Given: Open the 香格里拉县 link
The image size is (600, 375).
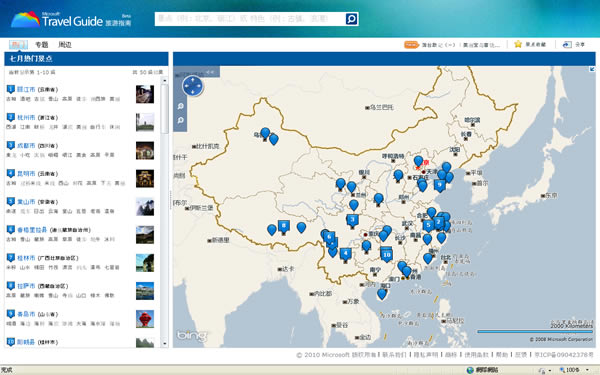Looking at the screenshot, I should click(x=32, y=230).
